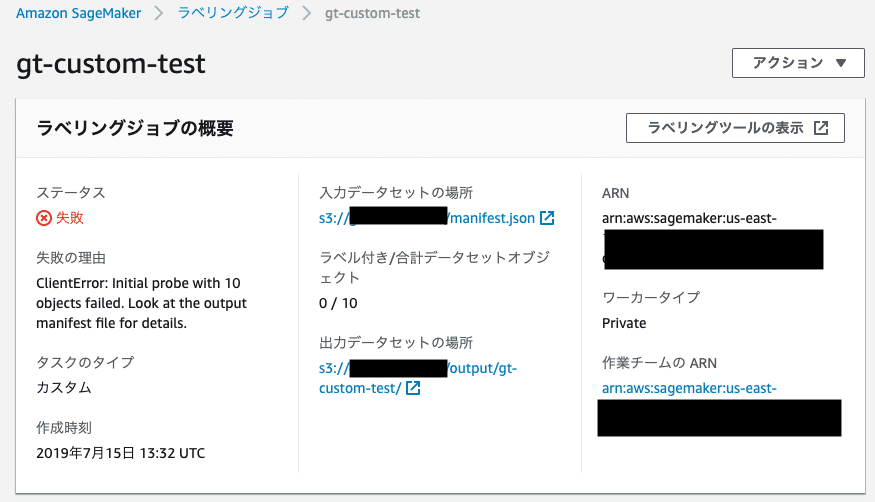Viewport: 875px width, 502px height.
Task: Select the 2019年7月15日 13:32 UTC timestamp
Action: point(121,453)
